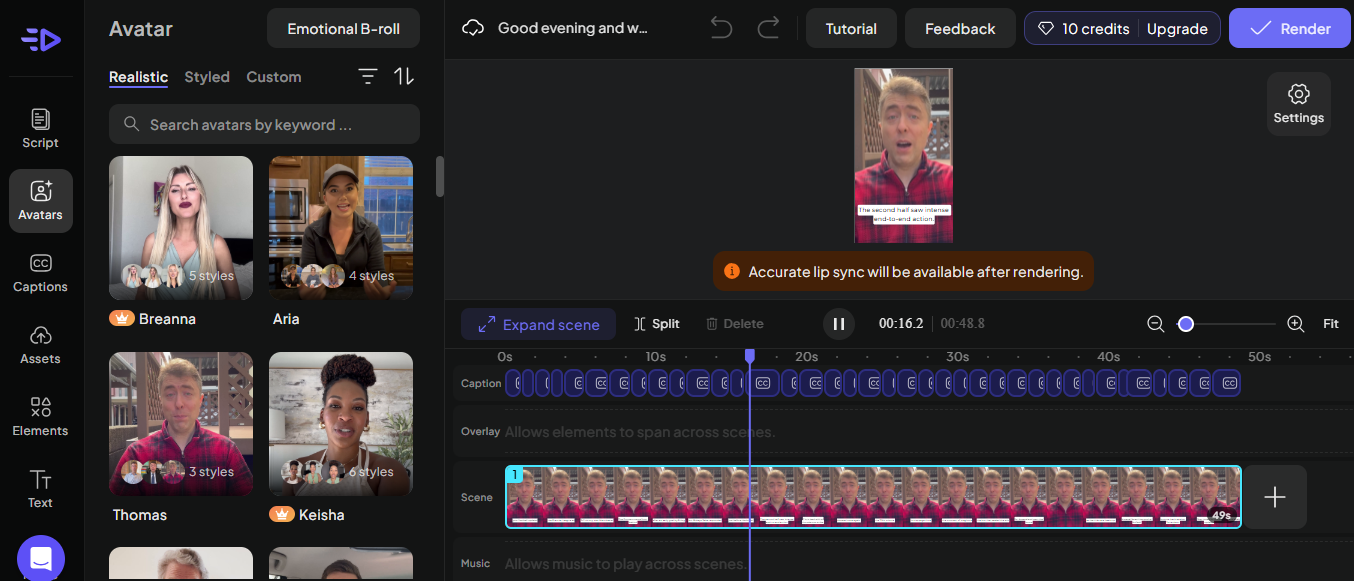The image size is (1354, 581).
Task: Open the Settings gear panel
Action: pyautogui.click(x=1298, y=104)
